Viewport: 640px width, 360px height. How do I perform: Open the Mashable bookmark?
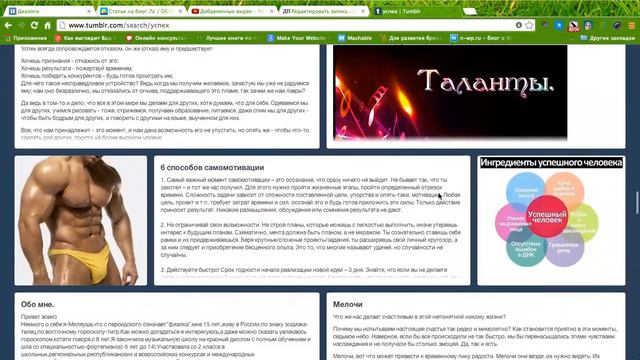[355, 38]
